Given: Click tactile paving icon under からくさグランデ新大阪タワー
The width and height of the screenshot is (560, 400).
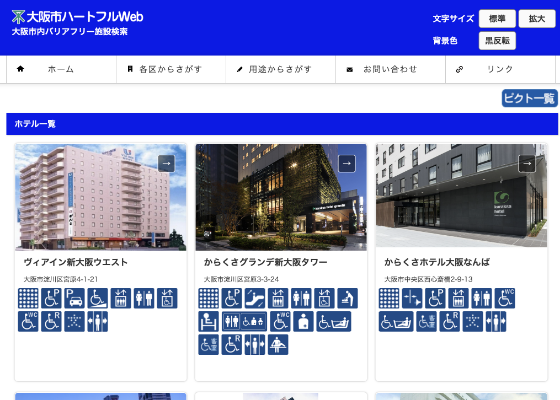Looking at the screenshot, I should 209,298.
